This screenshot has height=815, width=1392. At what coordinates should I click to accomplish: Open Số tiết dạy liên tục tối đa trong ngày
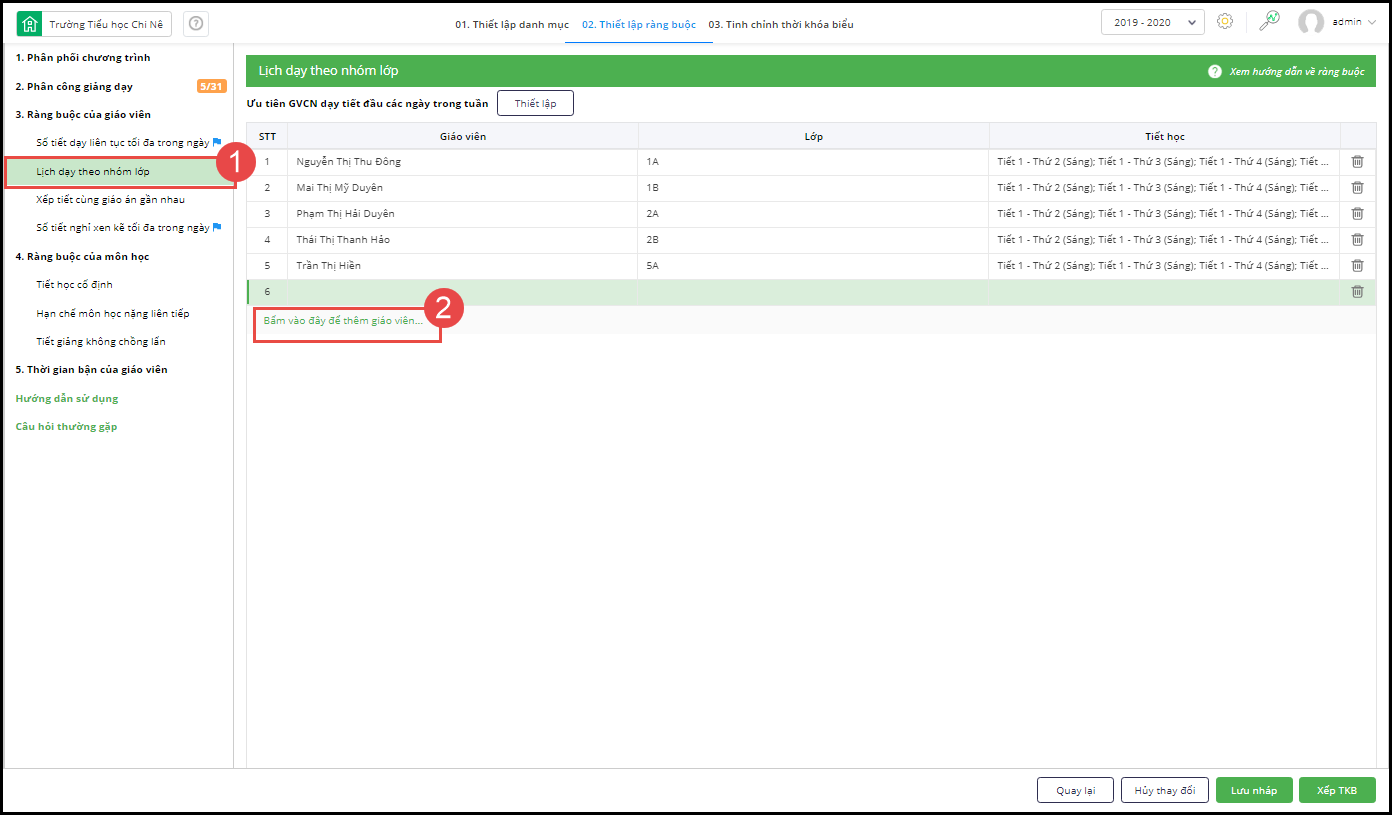123,142
